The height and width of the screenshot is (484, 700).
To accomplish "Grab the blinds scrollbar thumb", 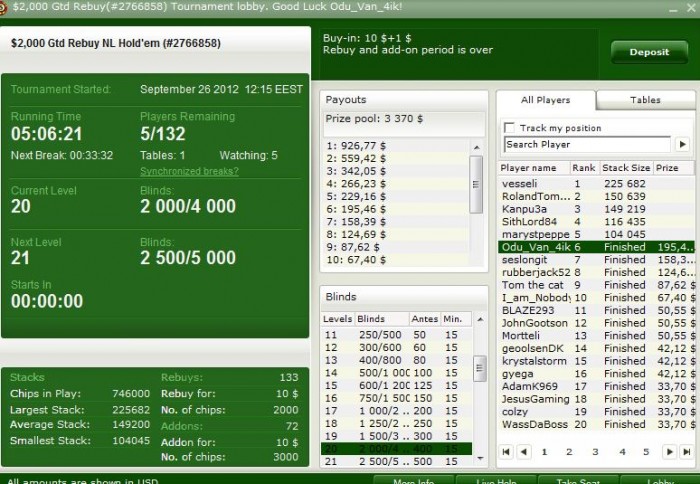I will [479, 368].
